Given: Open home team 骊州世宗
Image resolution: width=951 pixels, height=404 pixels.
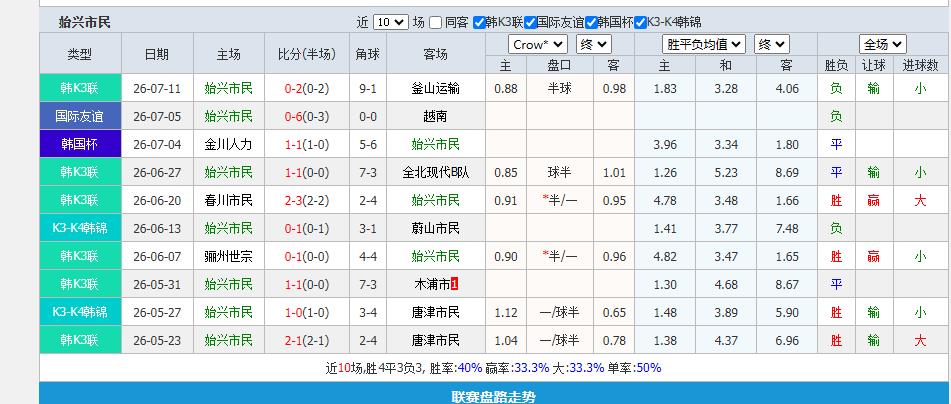Looking at the screenshot, I should [228, 256].
